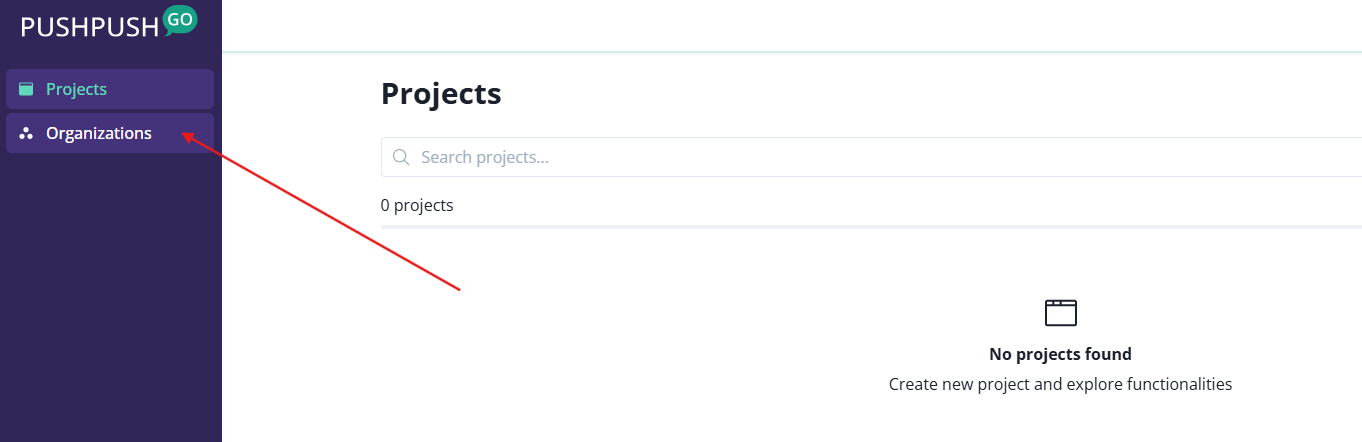
Task: Open the Projects sidebar menu label
Action: click(x=76, y=89)
